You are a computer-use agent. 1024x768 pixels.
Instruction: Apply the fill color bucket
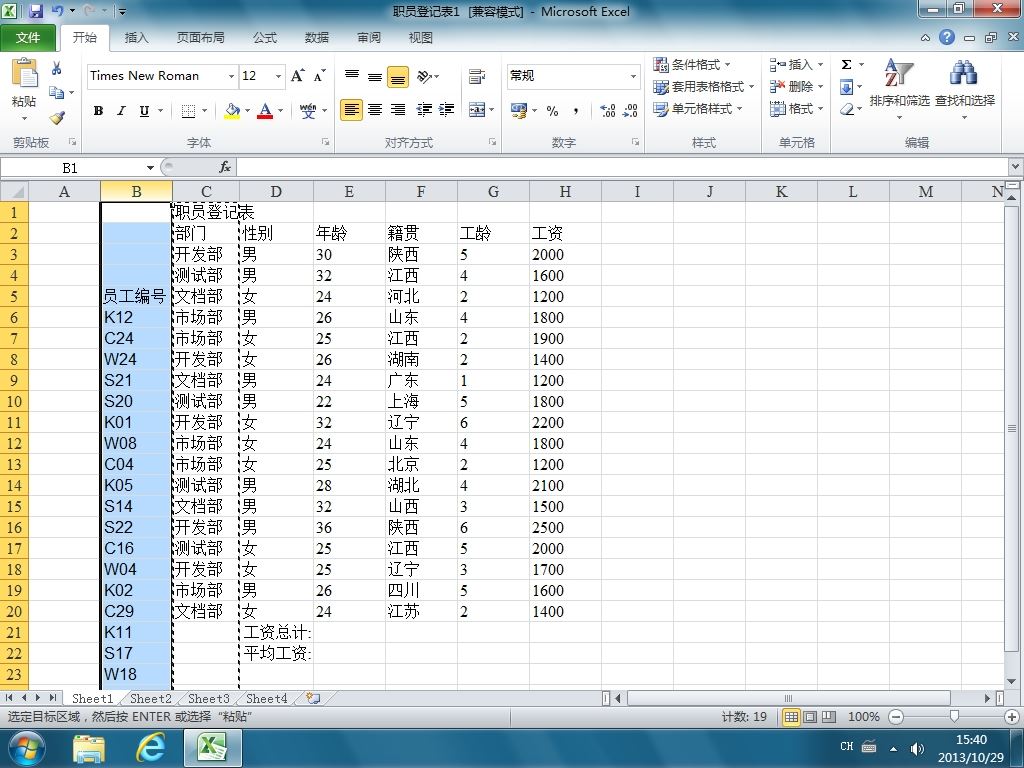click(x=232, y=111)
